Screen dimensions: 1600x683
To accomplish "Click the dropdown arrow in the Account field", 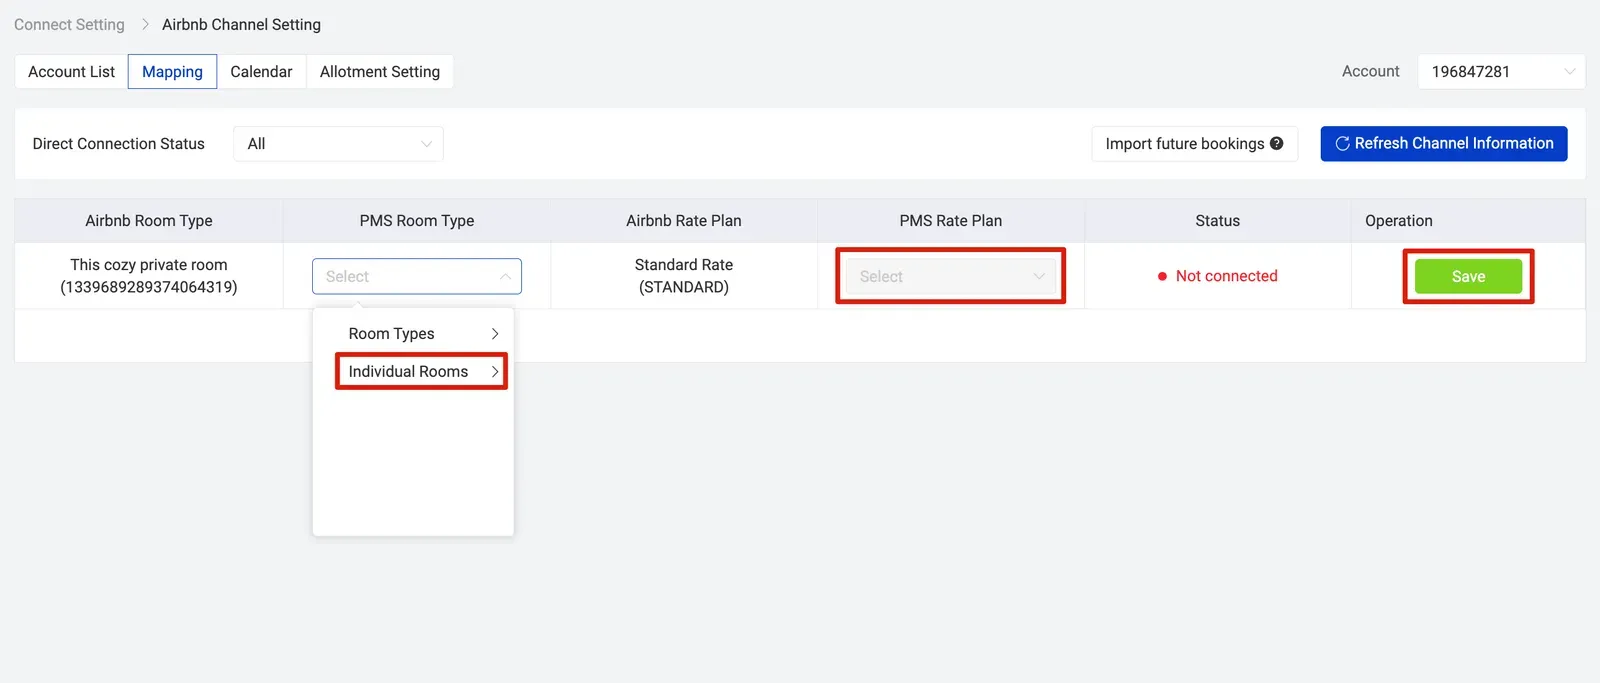I will [x=1568, y=71].
